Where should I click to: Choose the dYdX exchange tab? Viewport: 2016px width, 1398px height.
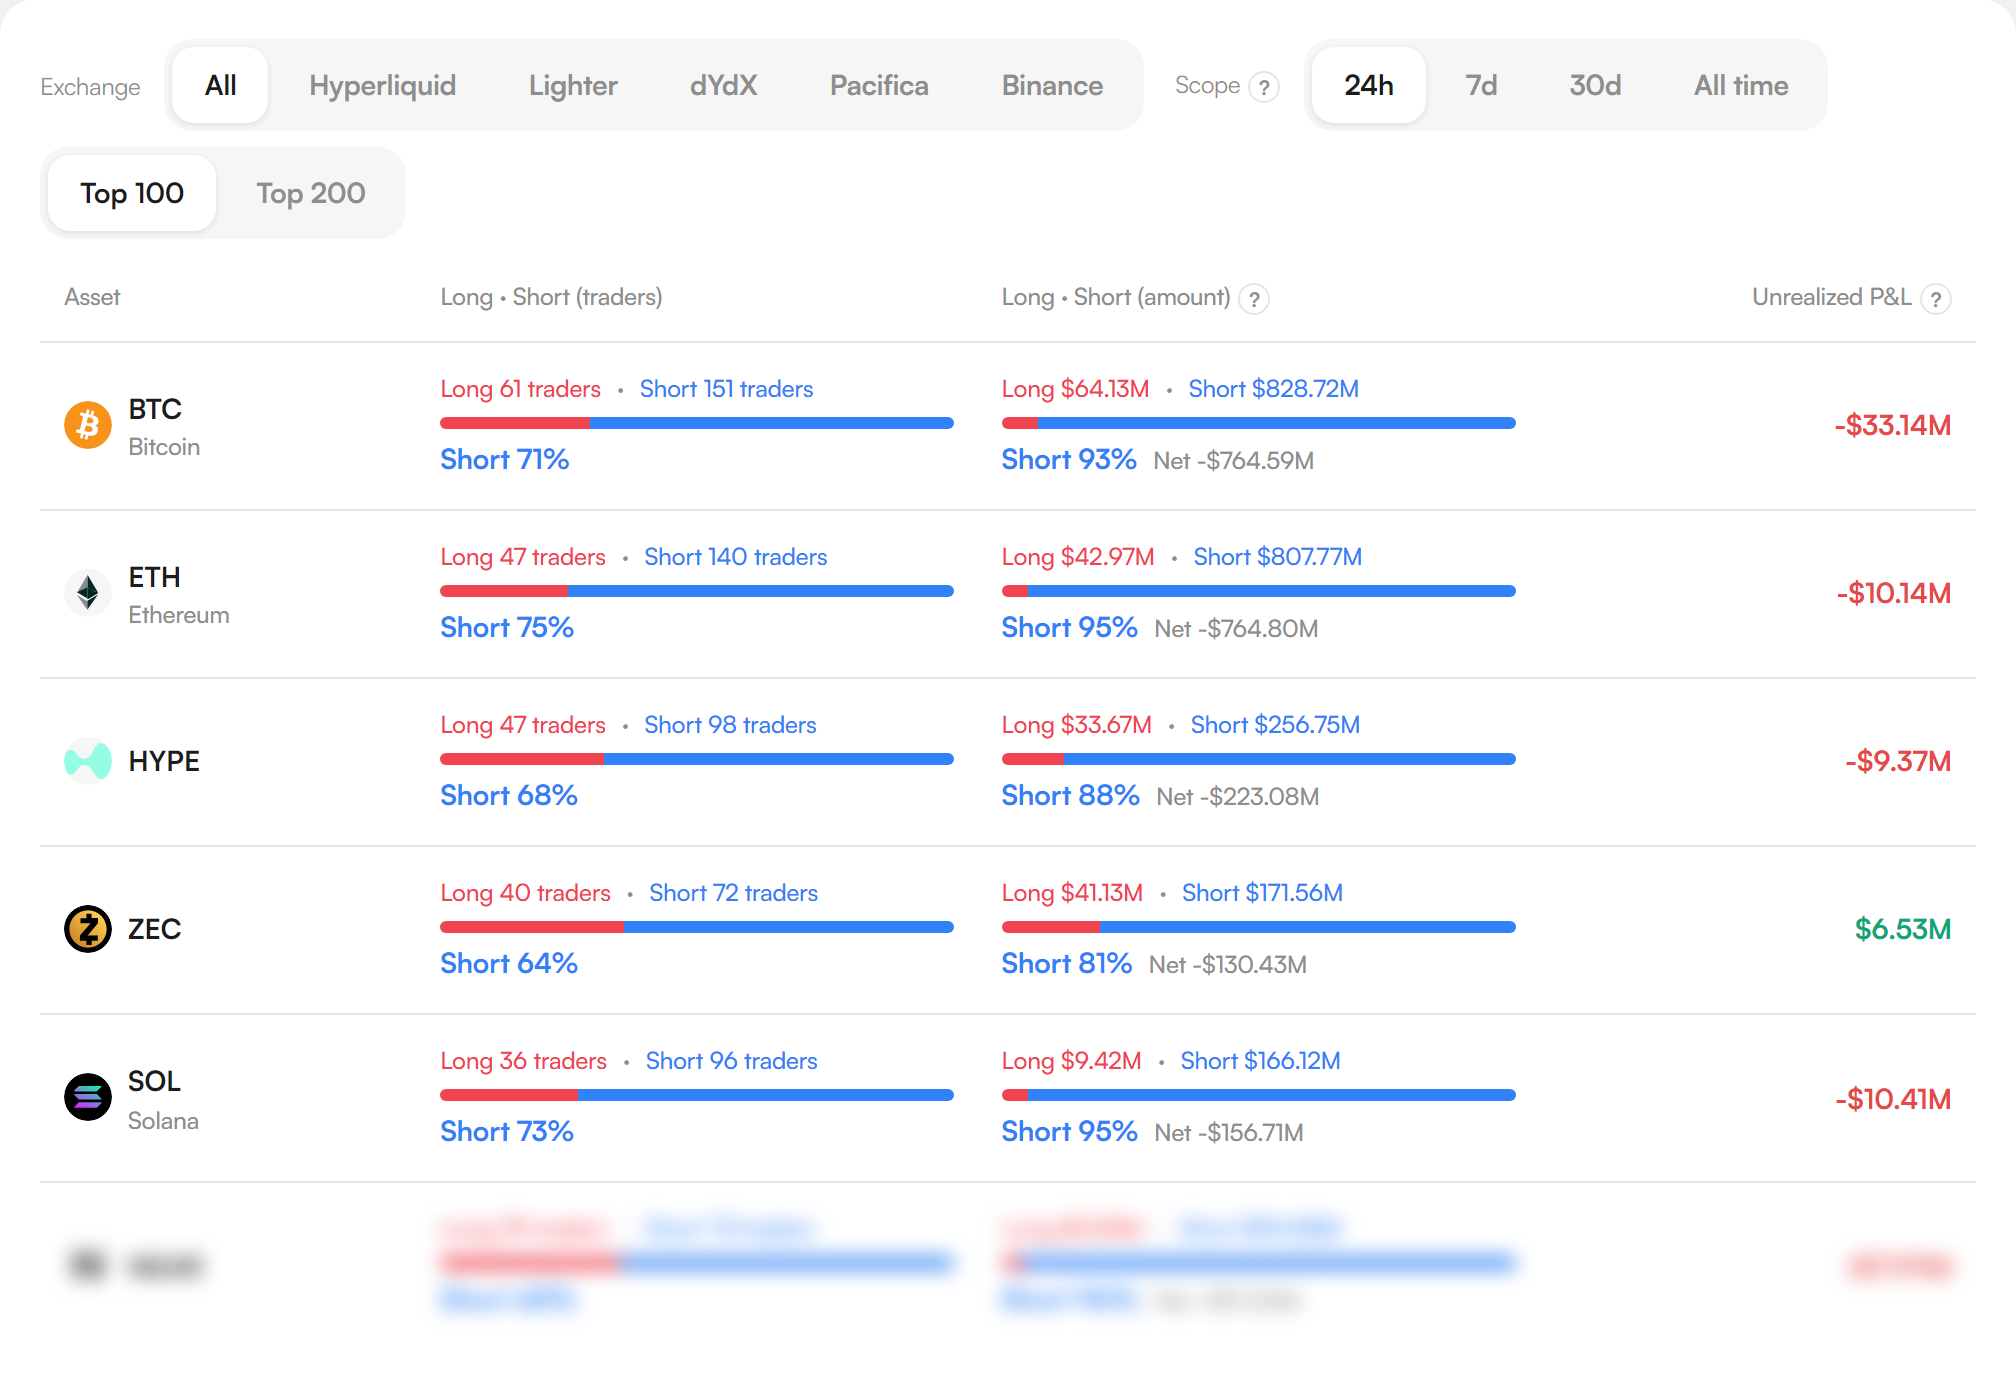pyautogui.click(x=724, y=85)
